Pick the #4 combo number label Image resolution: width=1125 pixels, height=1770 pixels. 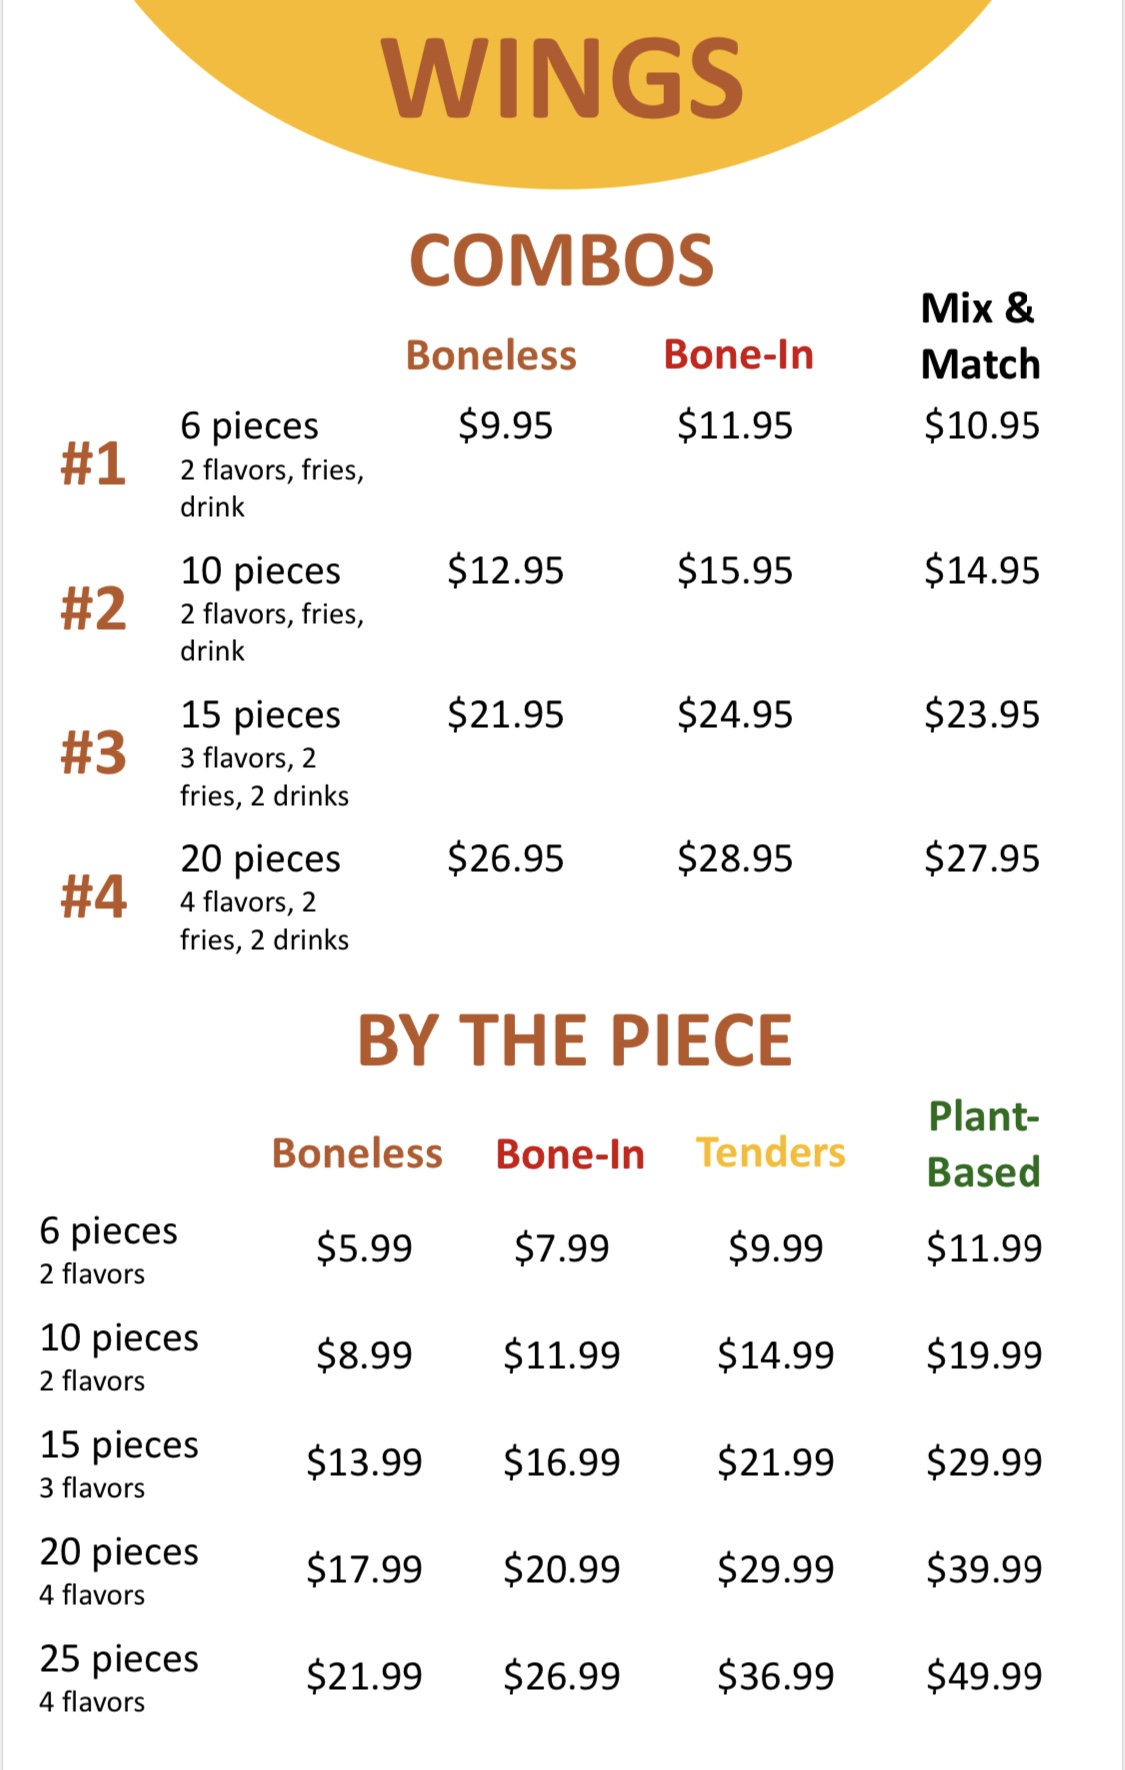pyautogui.click(x=93, y=896)
